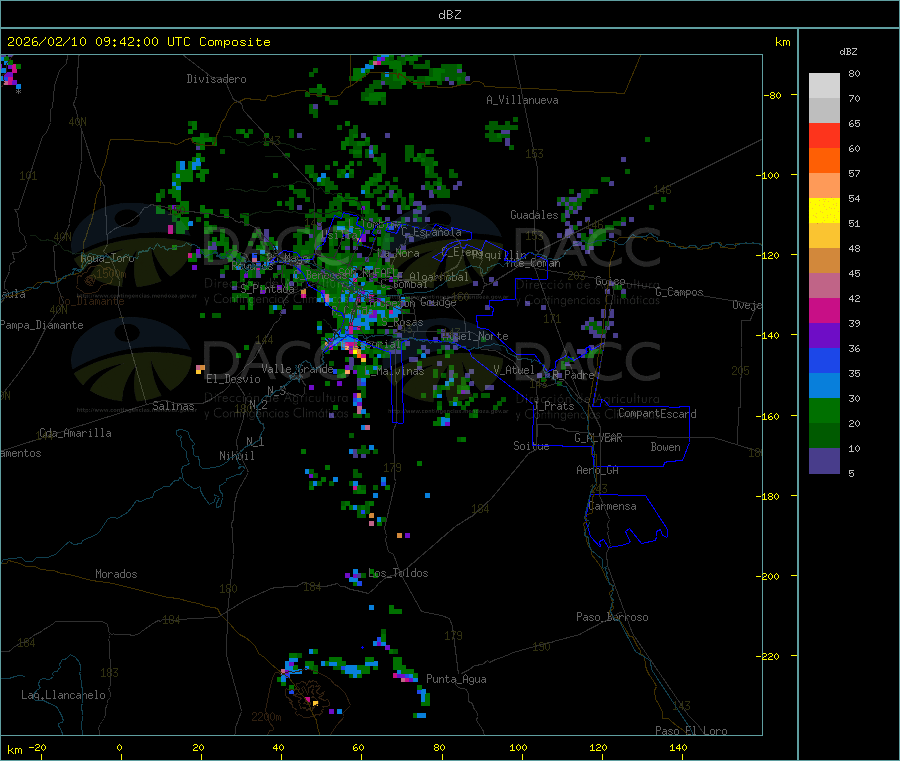
Task: Click the Algarrobal location label
Action: [439, 277]
